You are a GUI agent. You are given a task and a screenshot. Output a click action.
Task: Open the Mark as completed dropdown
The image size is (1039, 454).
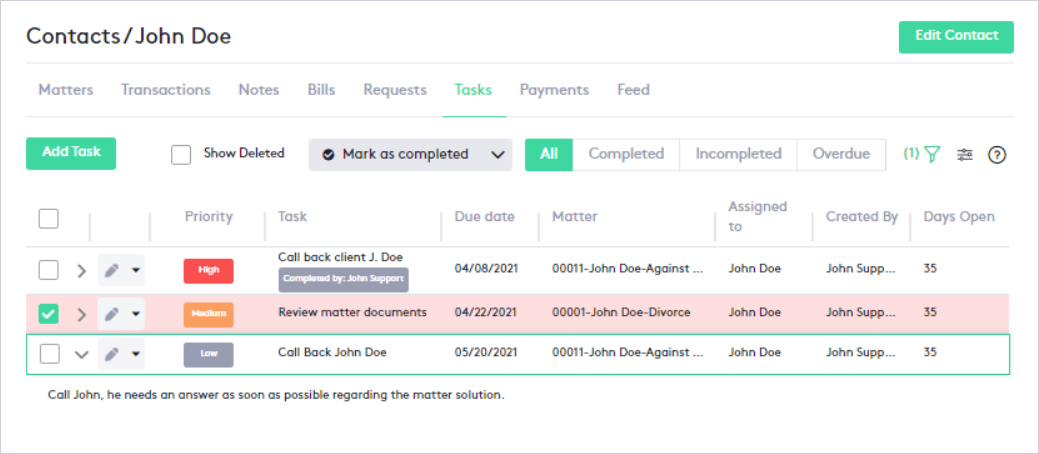click(410, 154)
